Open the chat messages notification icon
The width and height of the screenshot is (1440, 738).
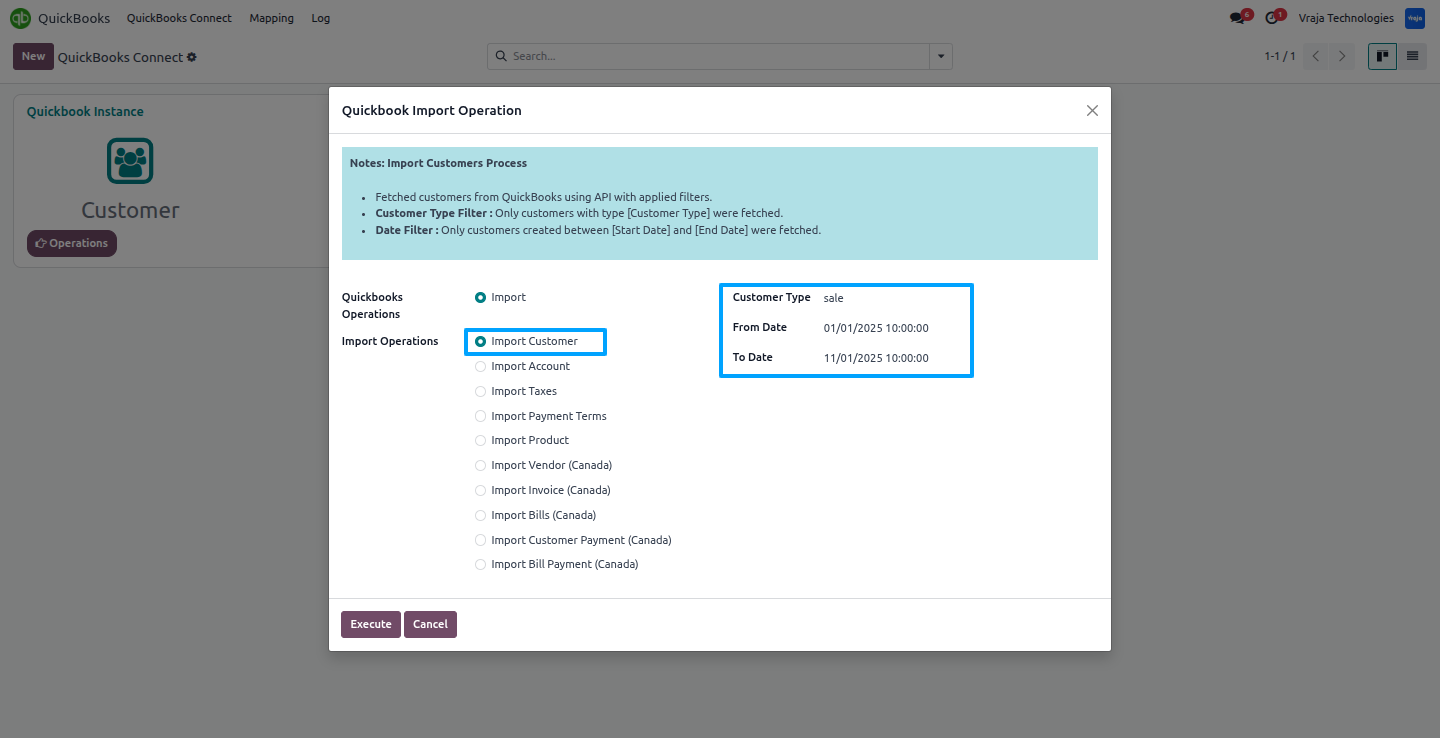(1237, 18)
